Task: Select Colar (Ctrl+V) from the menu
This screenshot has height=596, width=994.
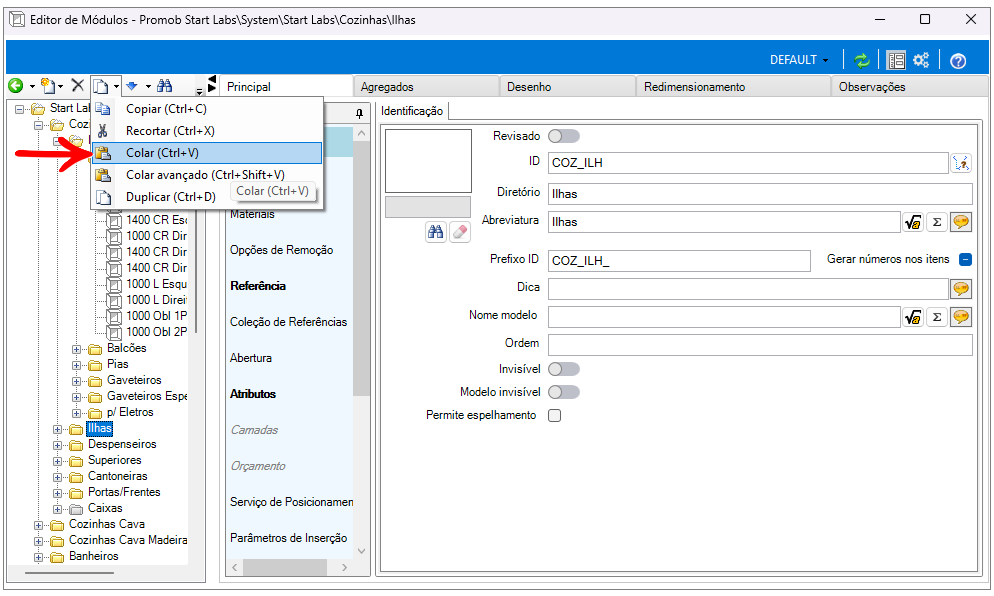Action: pos(162,153)
